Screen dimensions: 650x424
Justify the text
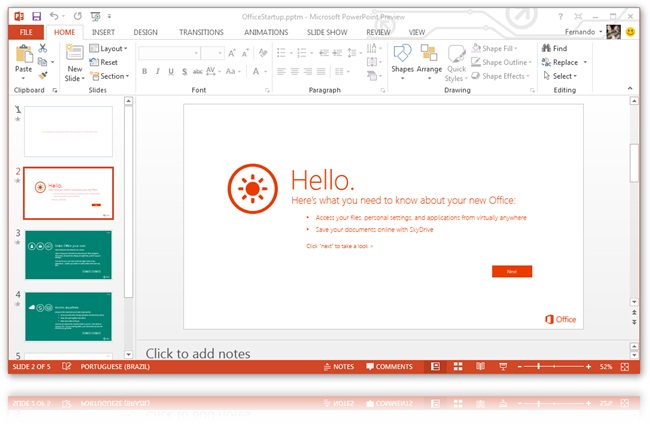coord(321,71)
